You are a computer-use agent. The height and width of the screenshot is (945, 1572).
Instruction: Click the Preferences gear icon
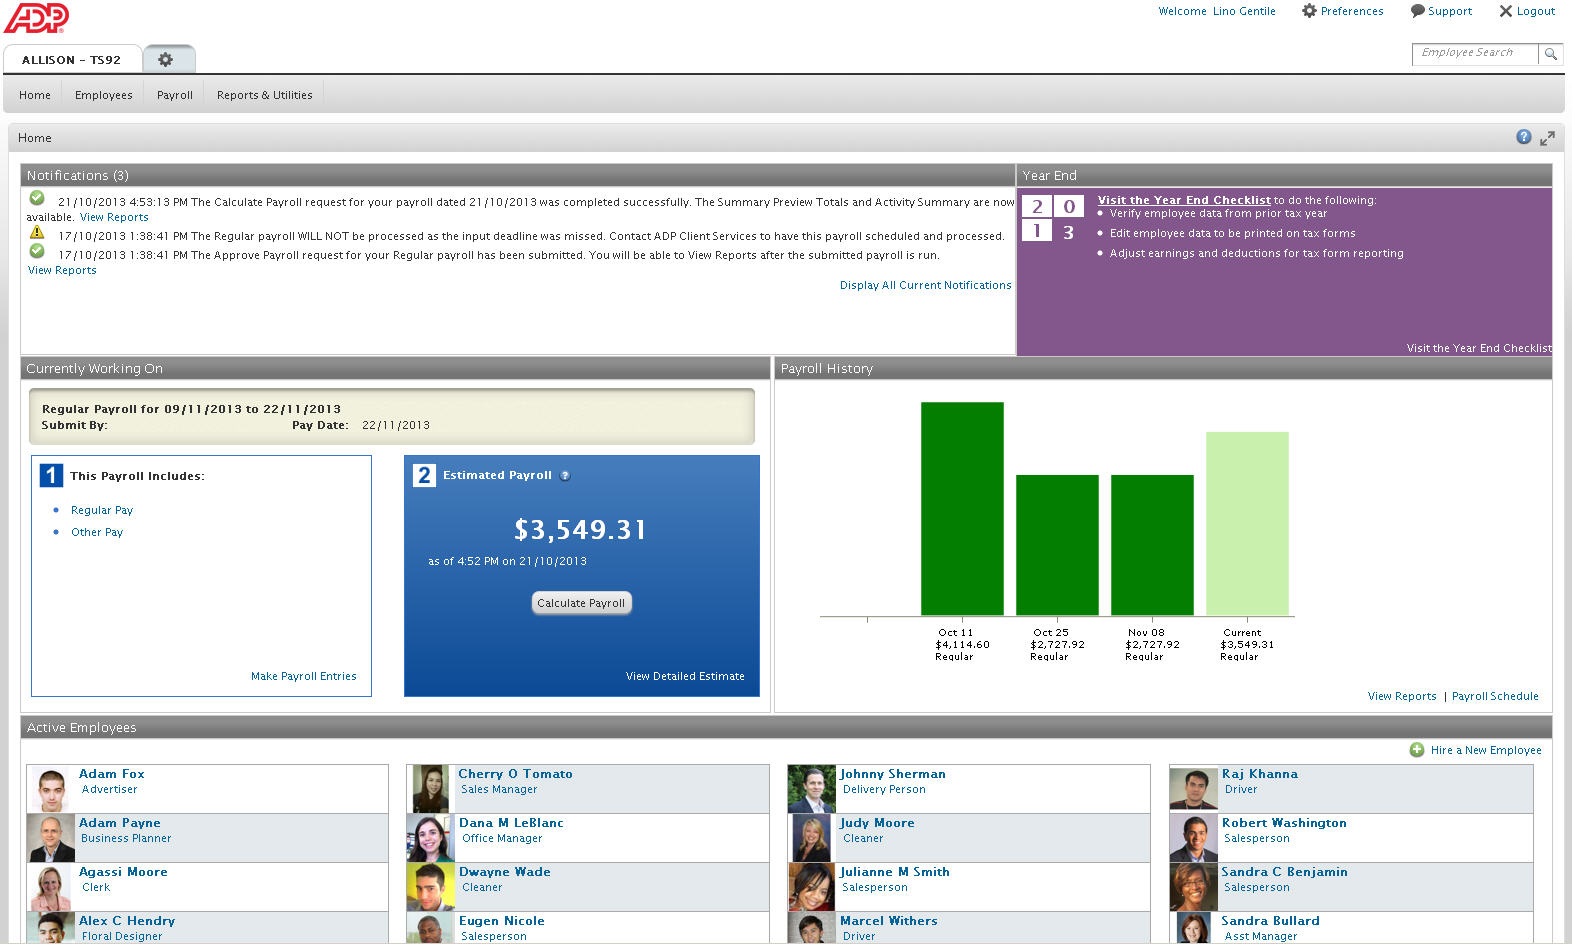coord(1309,11)
